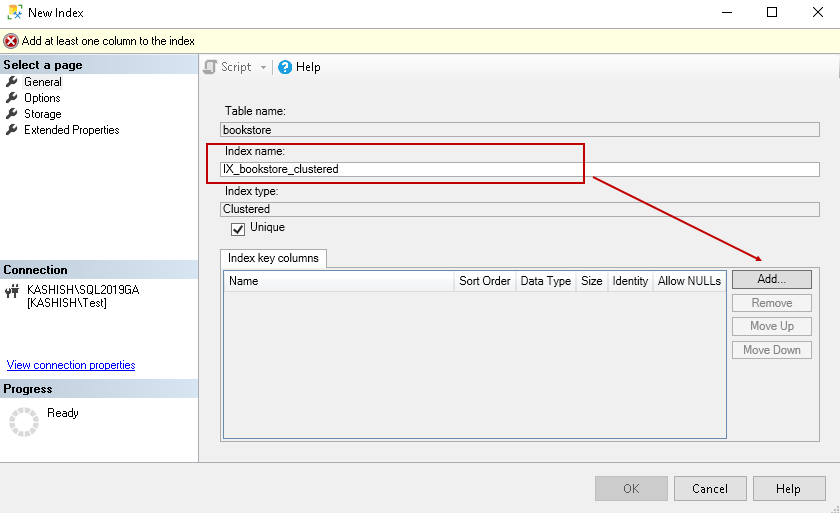840x513 pixels.
Task: Minimize the New Index window
Action: click(x=727, y=12)
